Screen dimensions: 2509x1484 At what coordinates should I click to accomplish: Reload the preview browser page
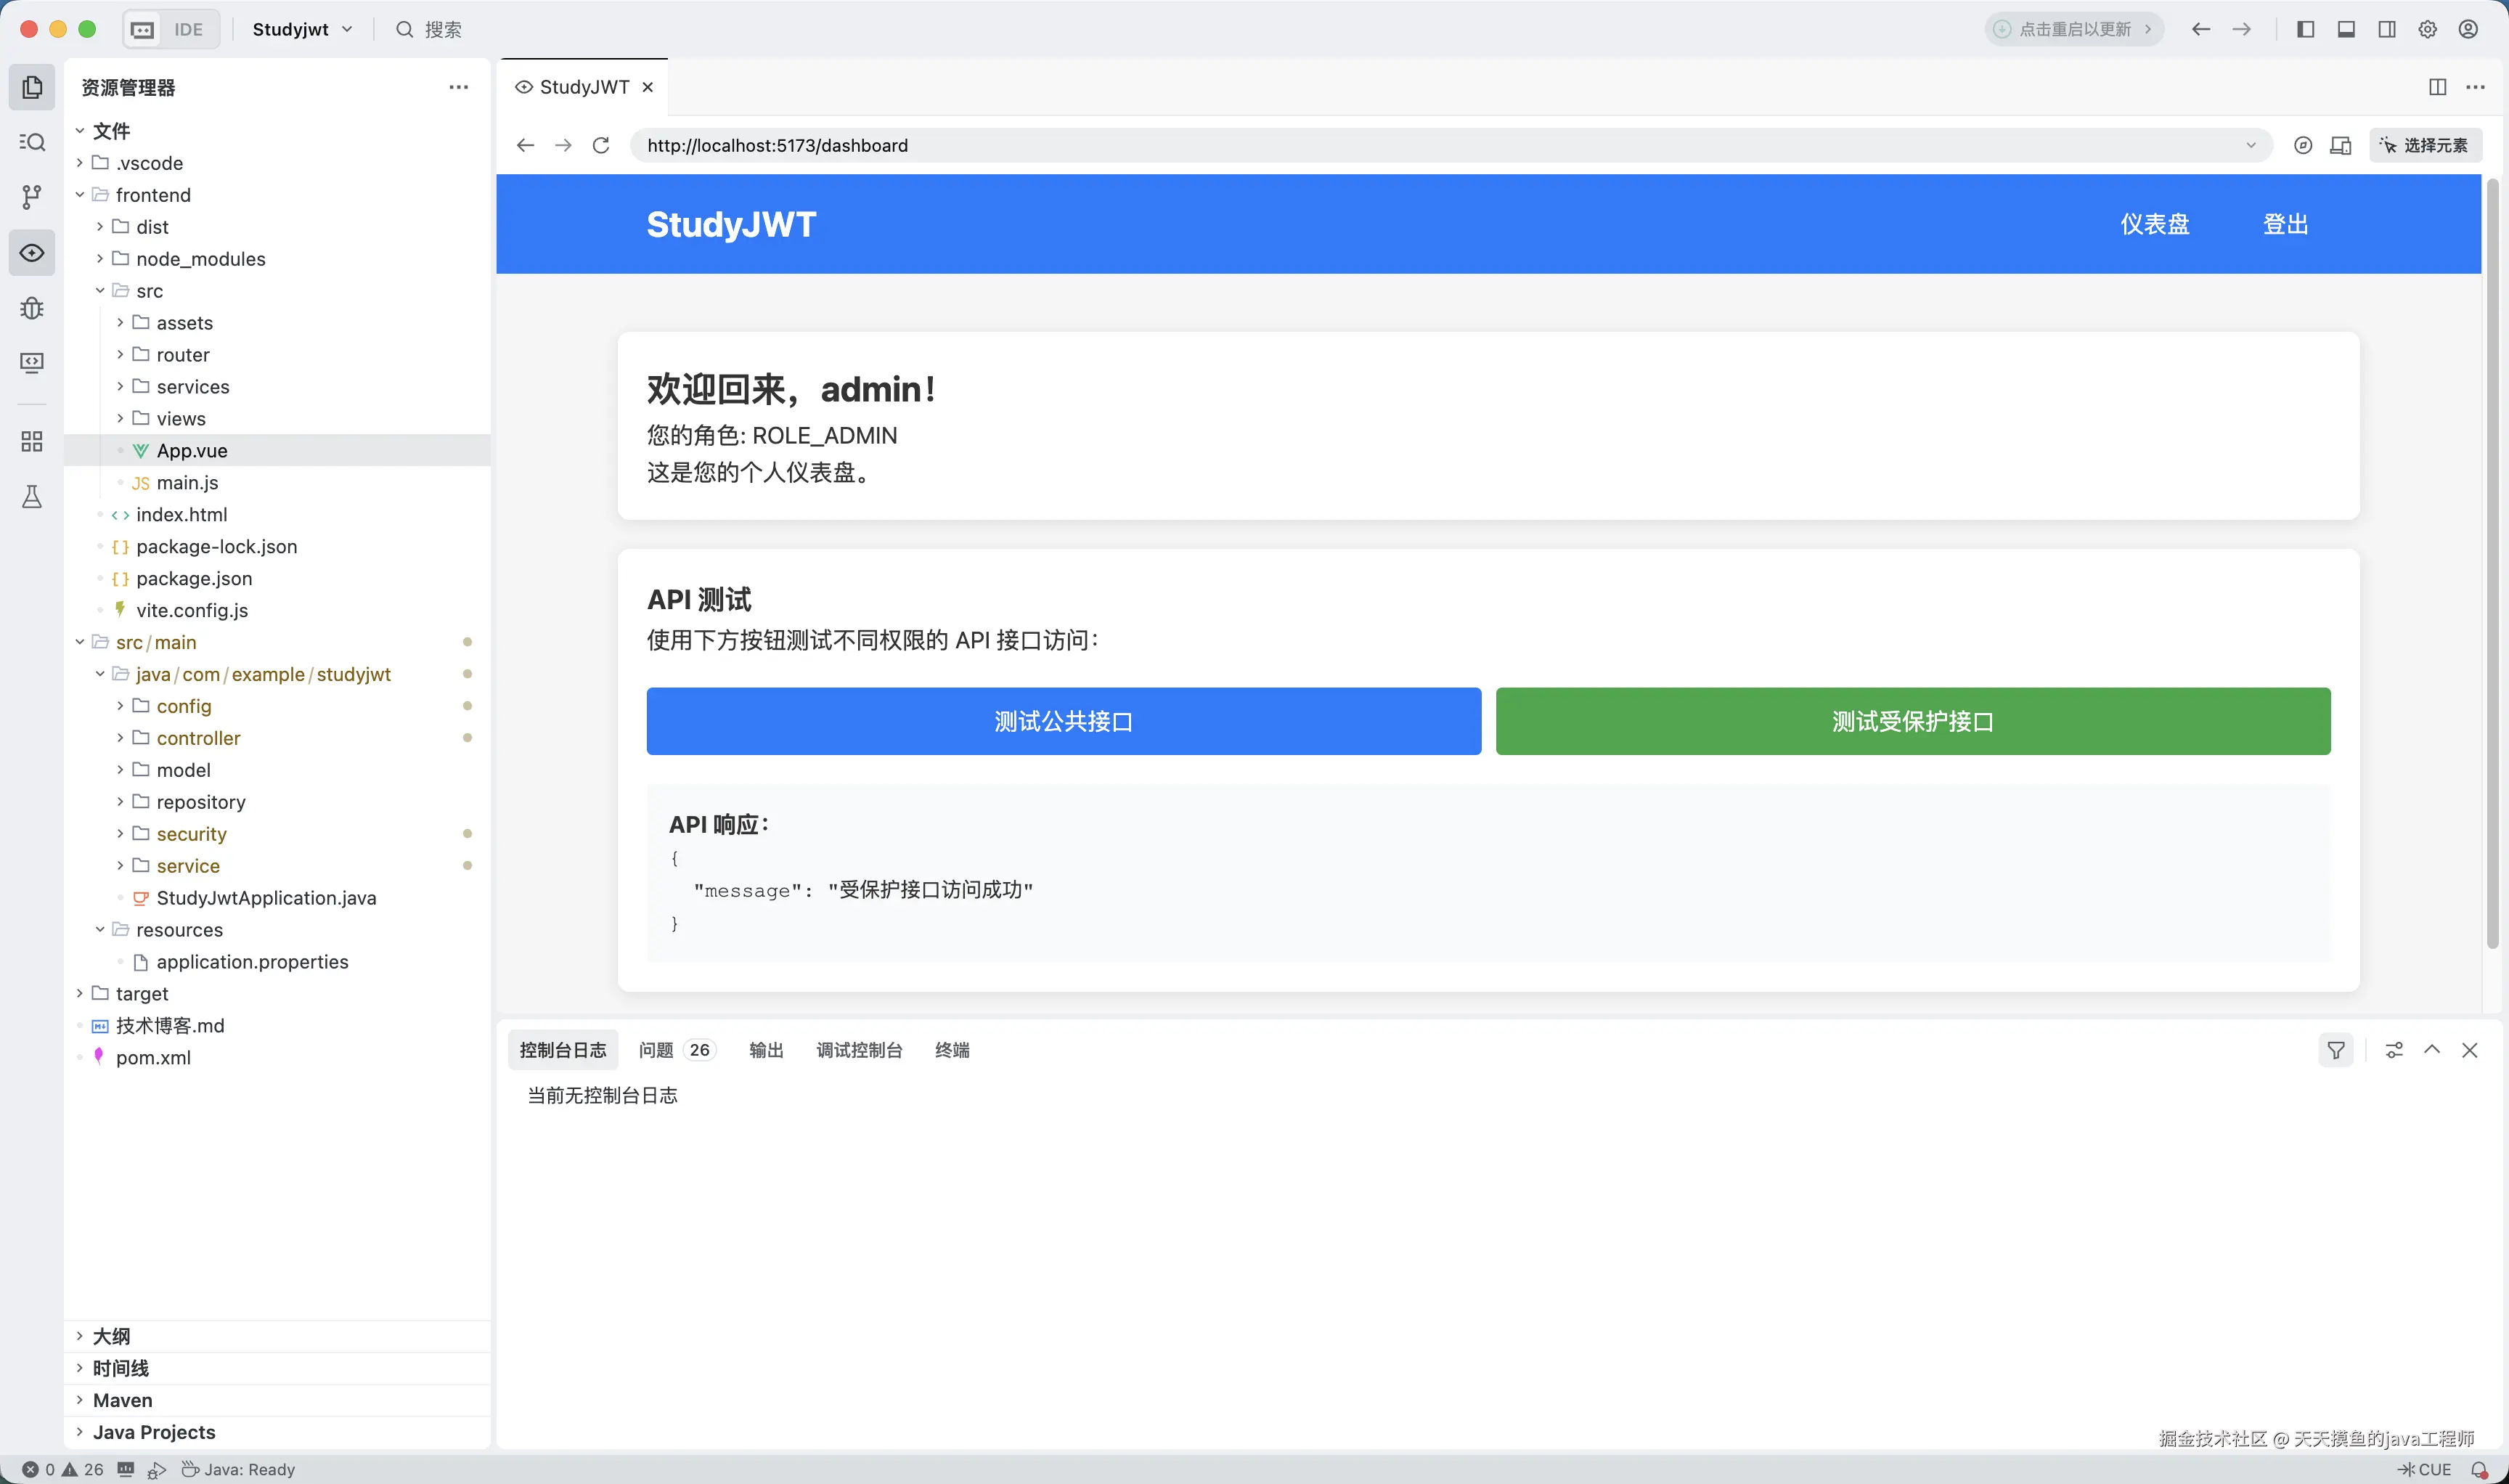(601, 145)
